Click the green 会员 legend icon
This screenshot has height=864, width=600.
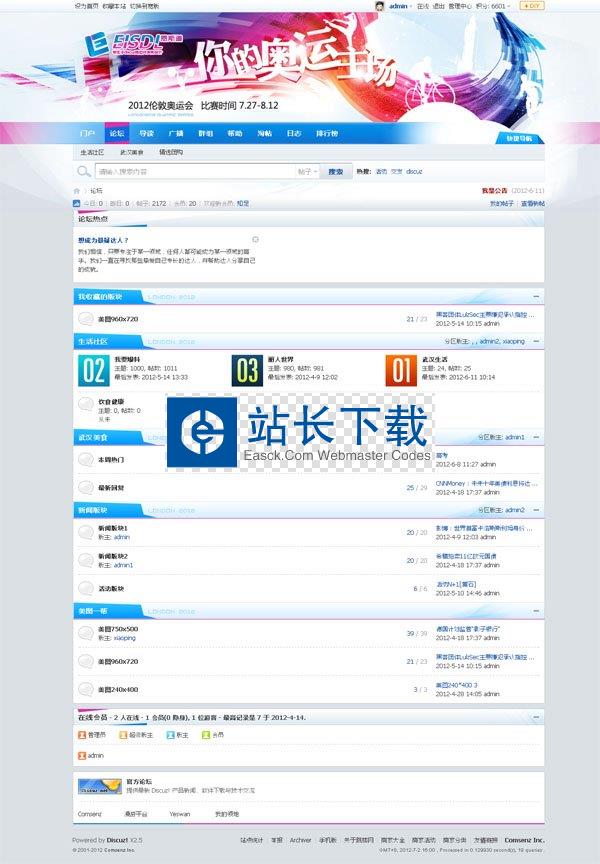206,735
